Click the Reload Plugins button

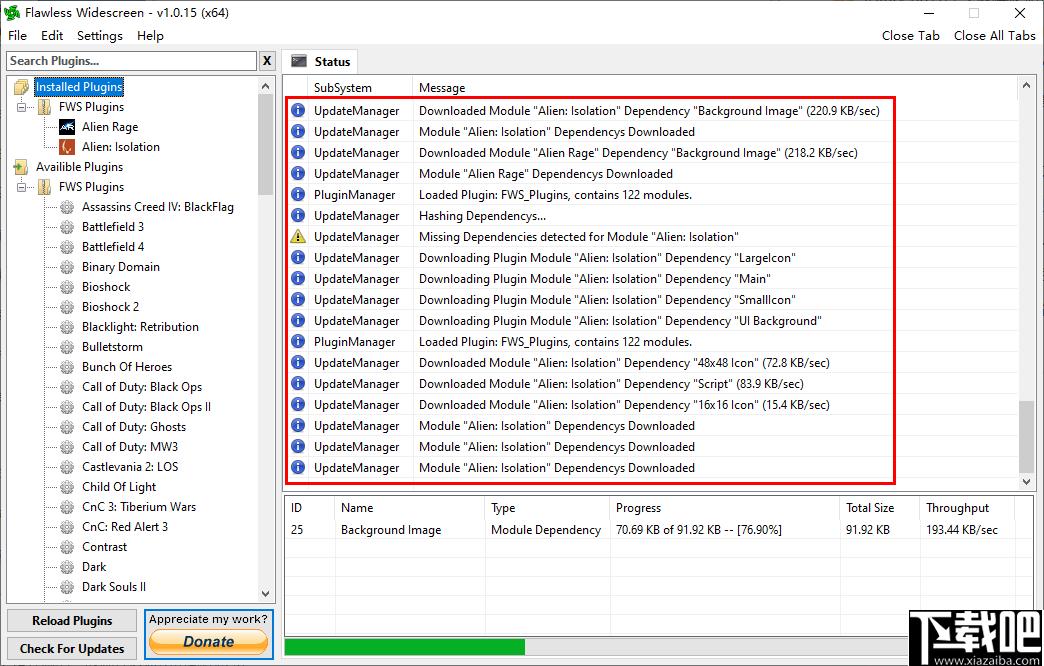[x=72, y=621]
